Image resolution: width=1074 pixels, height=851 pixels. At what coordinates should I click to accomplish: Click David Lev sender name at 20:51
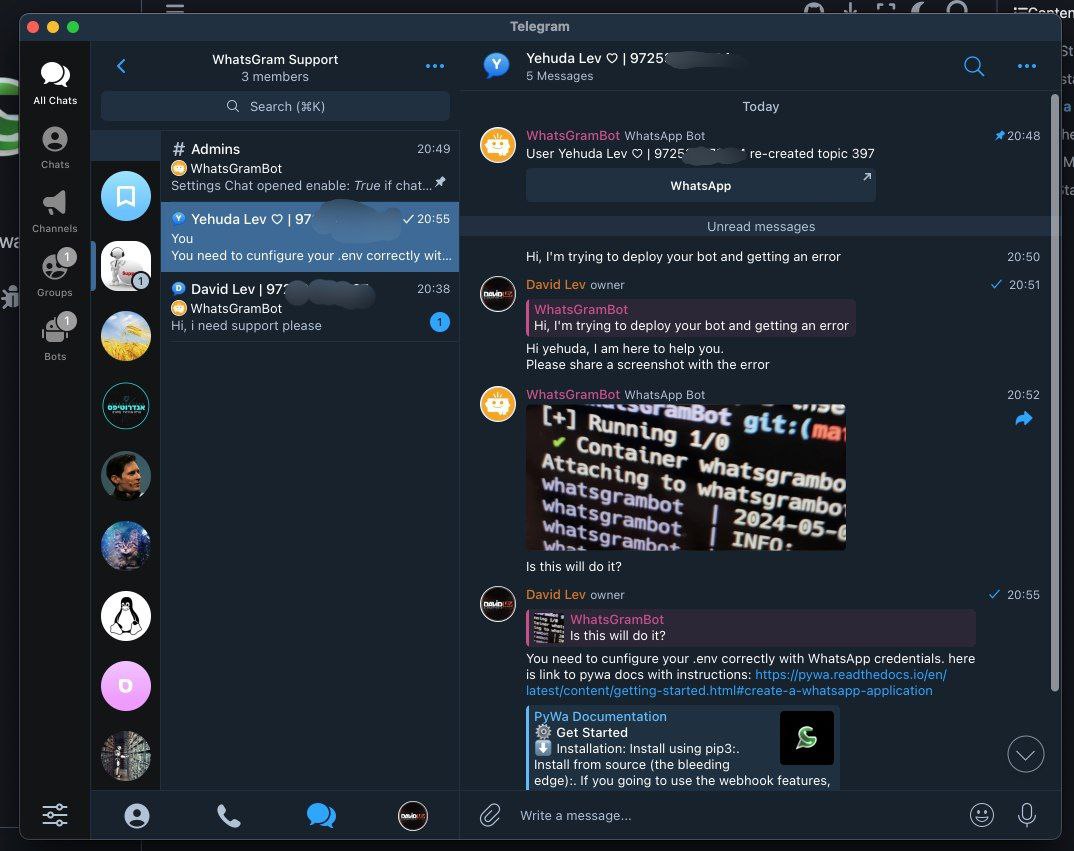coord(555,284)
